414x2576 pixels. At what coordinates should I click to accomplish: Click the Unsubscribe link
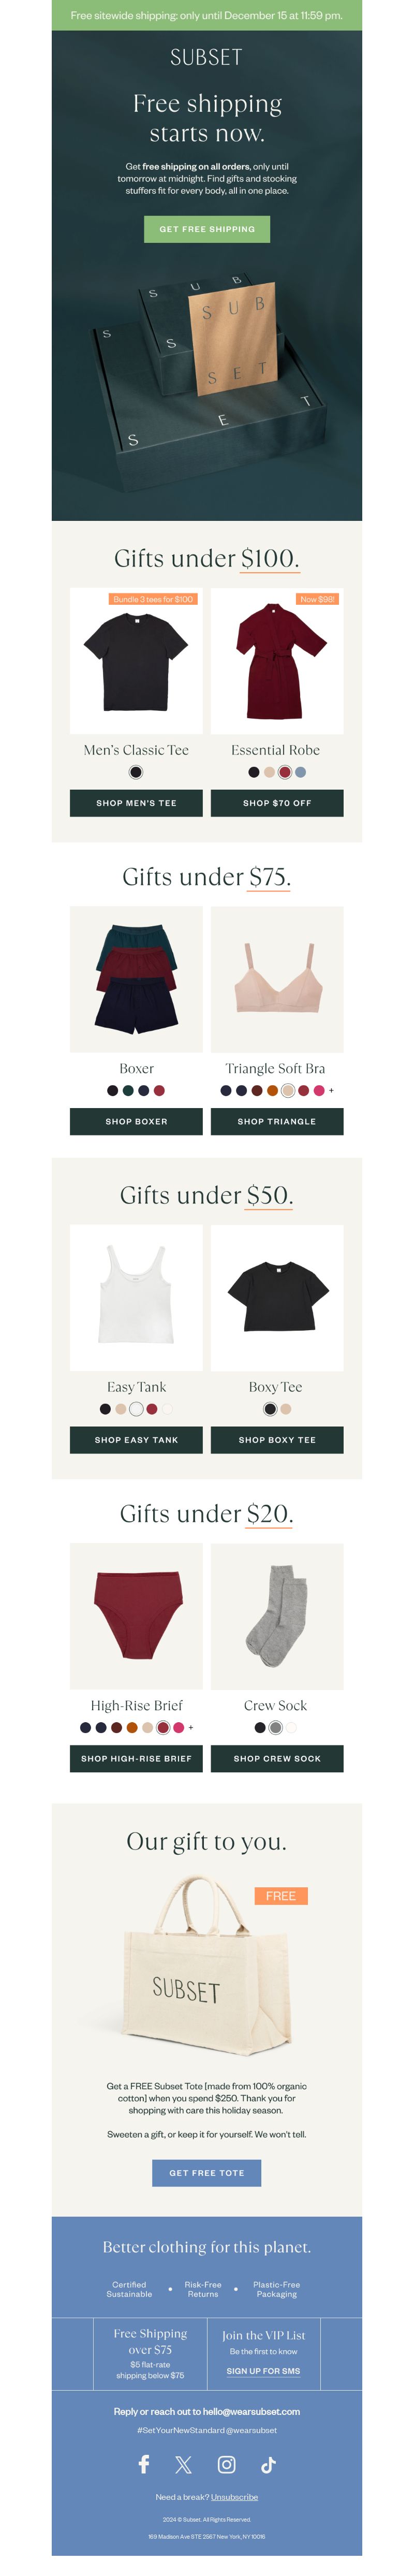(234, 2496)
